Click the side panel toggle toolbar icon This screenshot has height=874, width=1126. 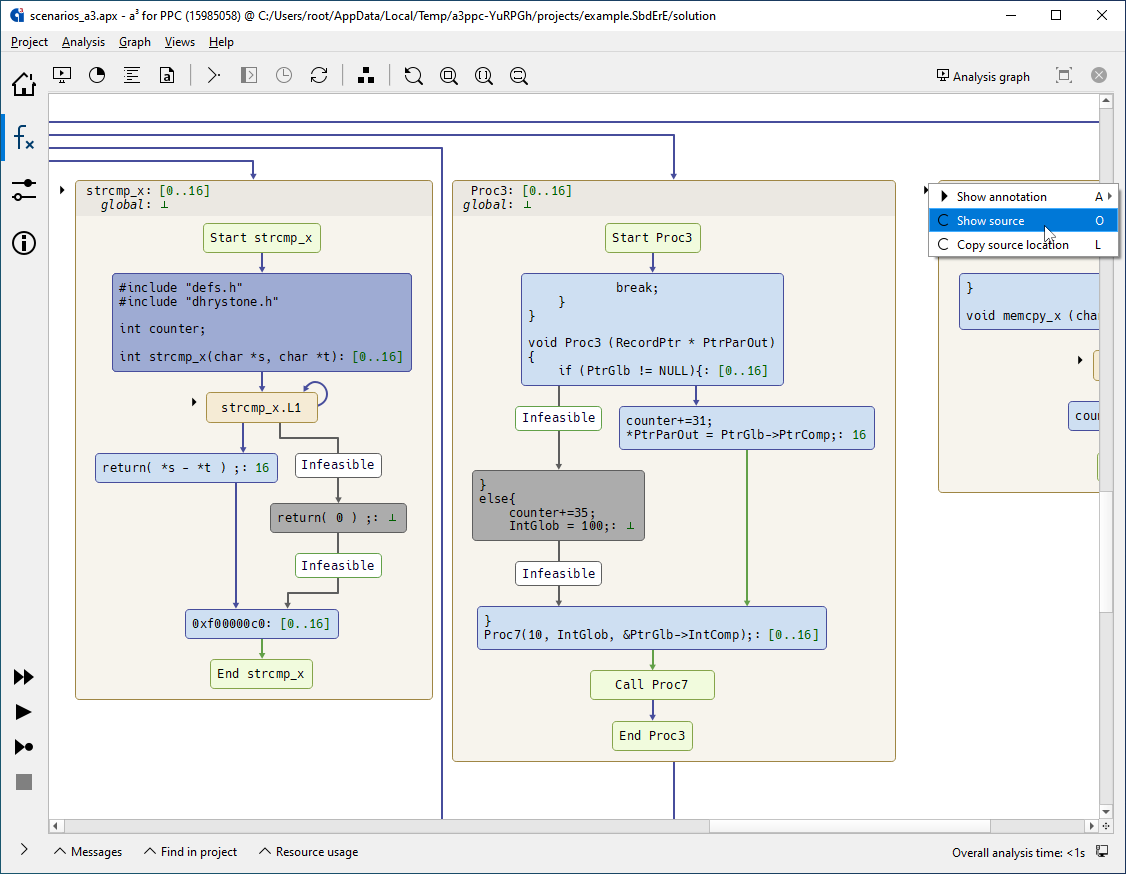click(x=248, y=75)
